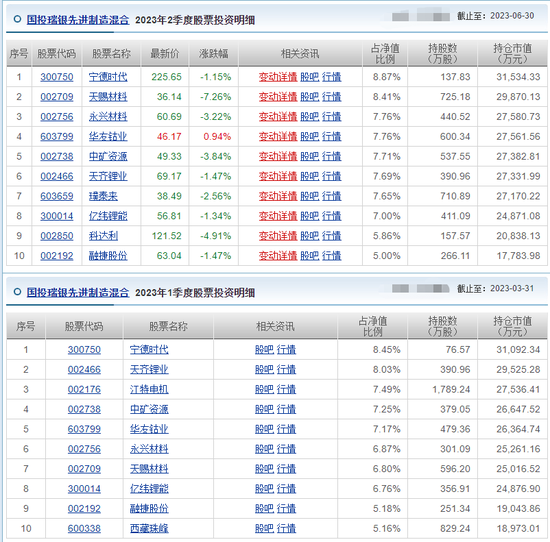Open 股吧 for Q1 宁德时代 row
Screen dimensions: 550x542
pos(264,350)
